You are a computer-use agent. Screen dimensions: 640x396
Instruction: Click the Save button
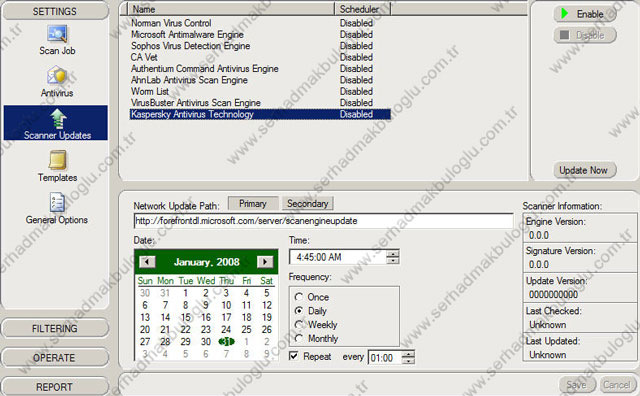point(577,384)
